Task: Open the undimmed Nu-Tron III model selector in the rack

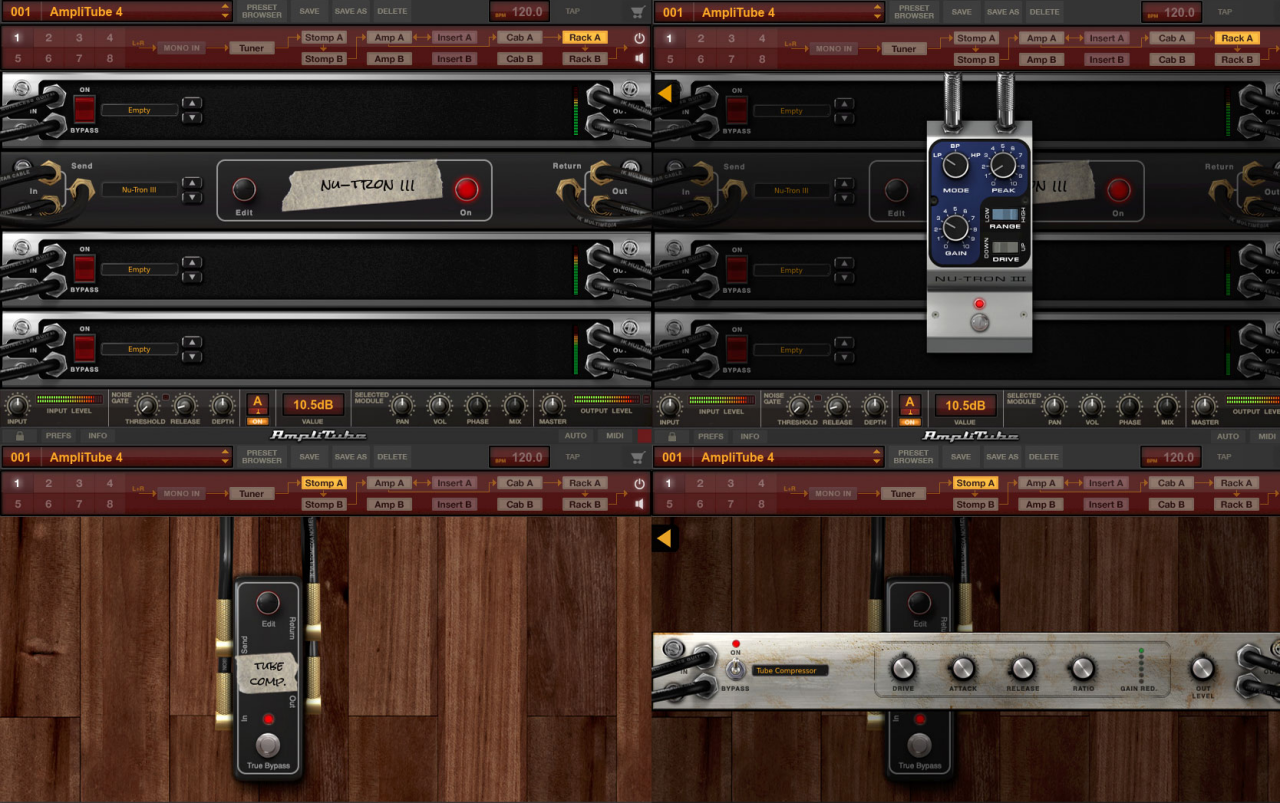Action: tap(139, 189)
